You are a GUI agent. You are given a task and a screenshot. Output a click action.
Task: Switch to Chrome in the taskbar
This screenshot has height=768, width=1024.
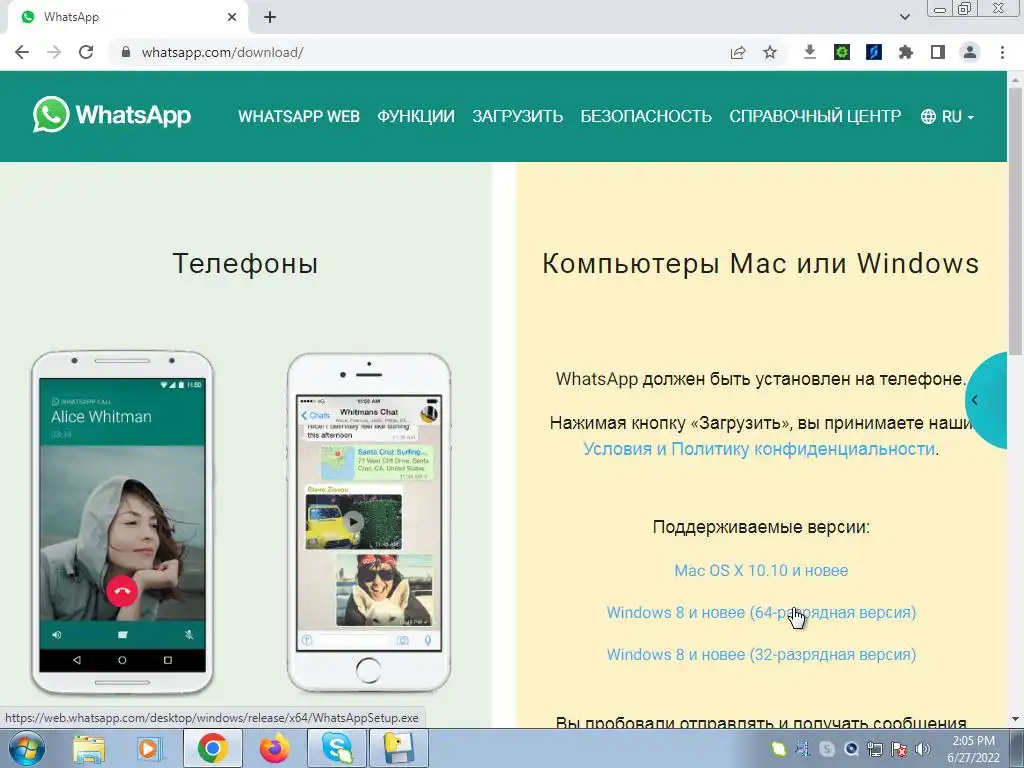point(212,748)
